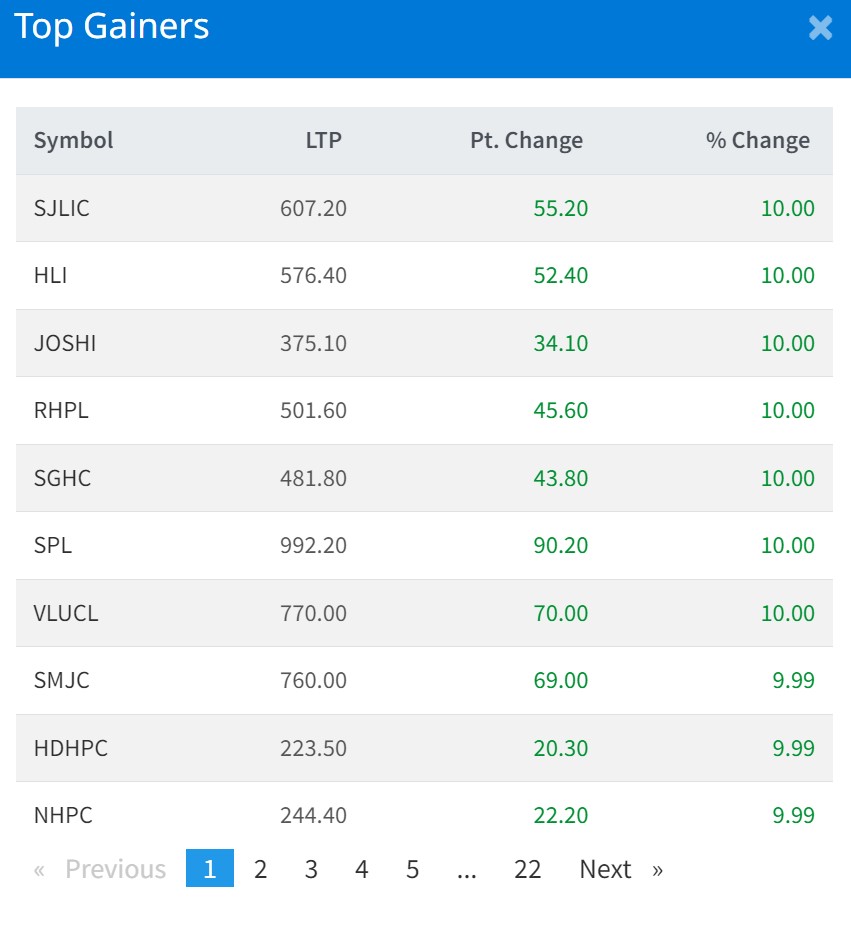
Task: Jump to page 5 of gainers
Action: [412, 869]
